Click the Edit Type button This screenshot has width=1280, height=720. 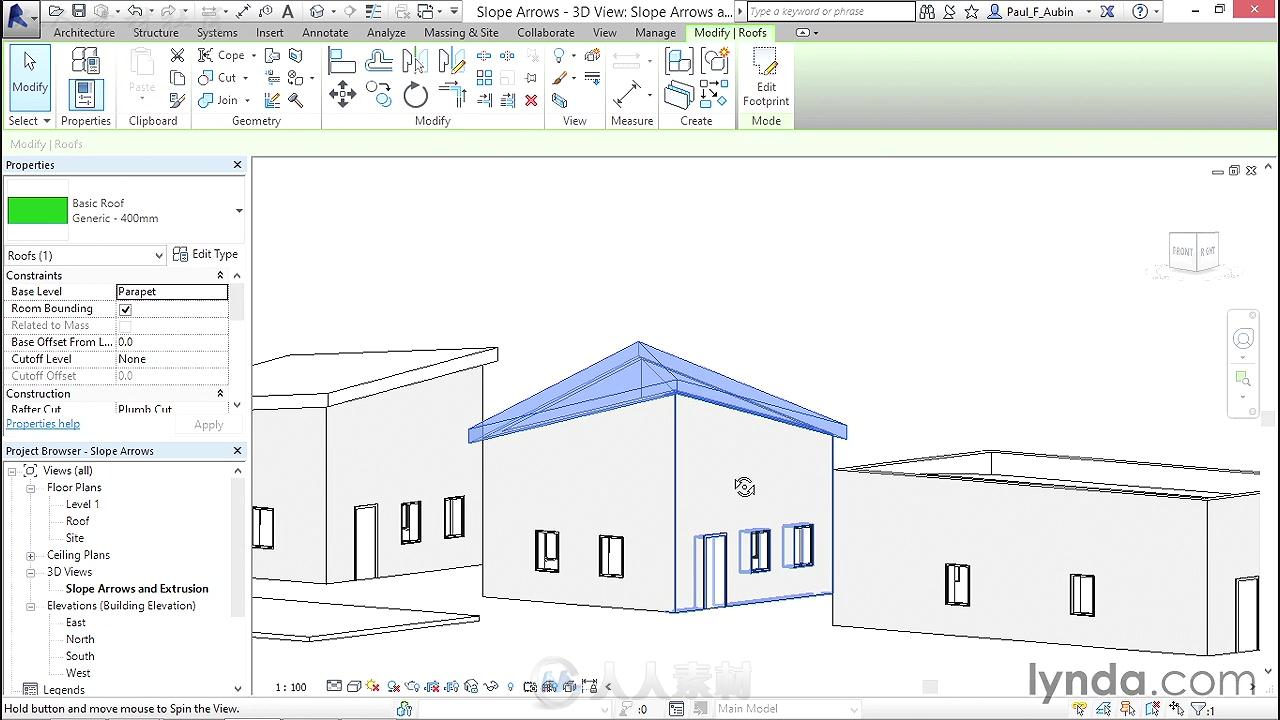coord(205,255)
